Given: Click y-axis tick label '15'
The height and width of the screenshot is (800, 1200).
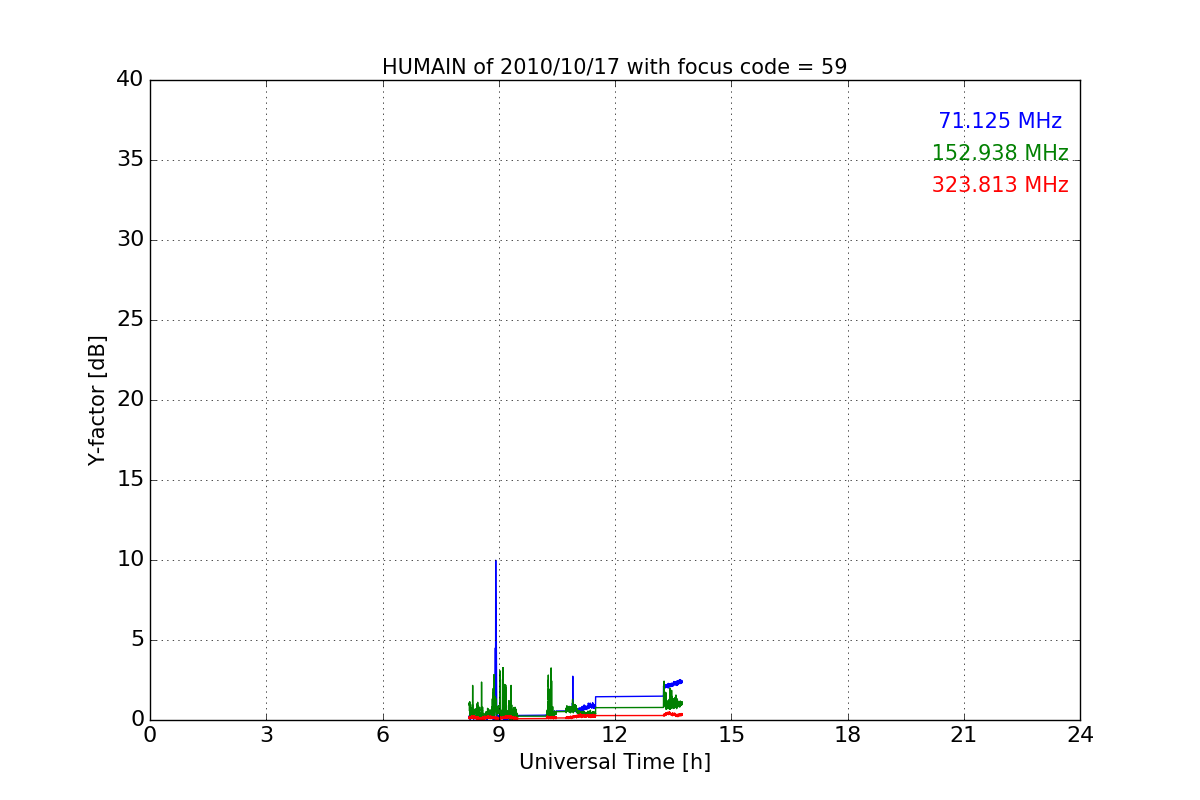Looking at the screenshot, I should (x=130, y=480).
